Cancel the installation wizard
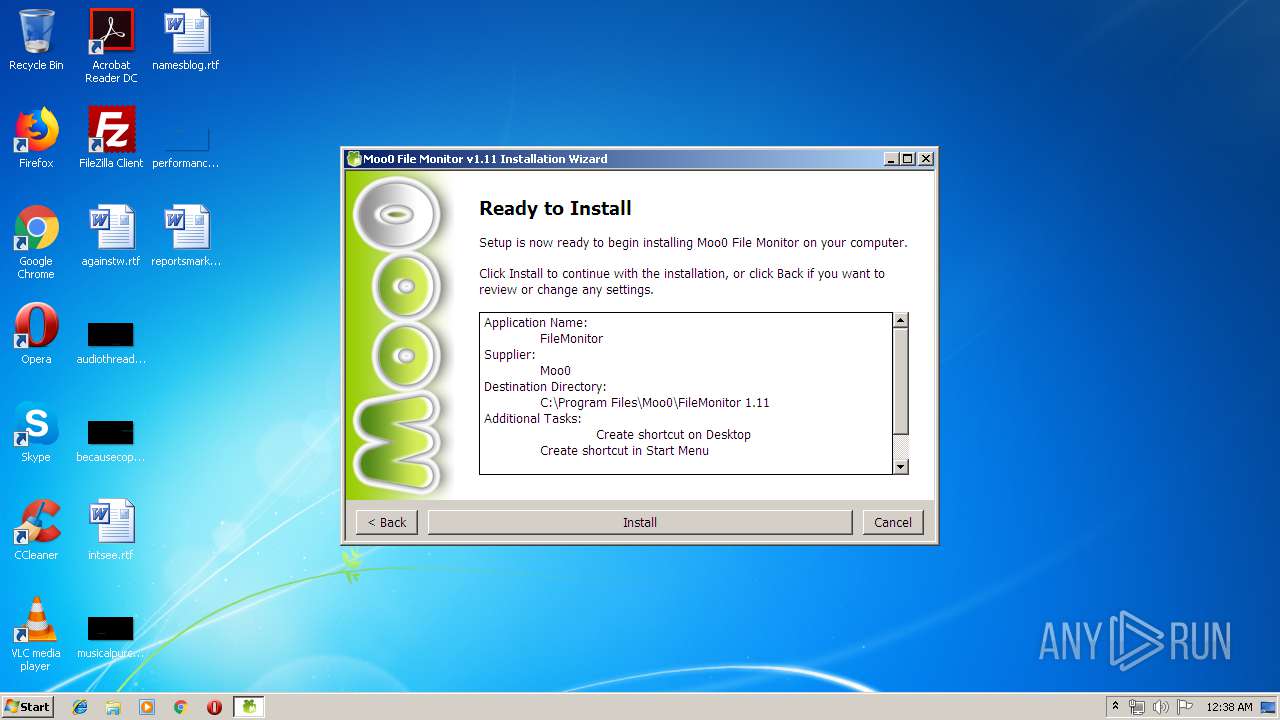The height and width of the screenshot is (720, 1280). [893, 522]
